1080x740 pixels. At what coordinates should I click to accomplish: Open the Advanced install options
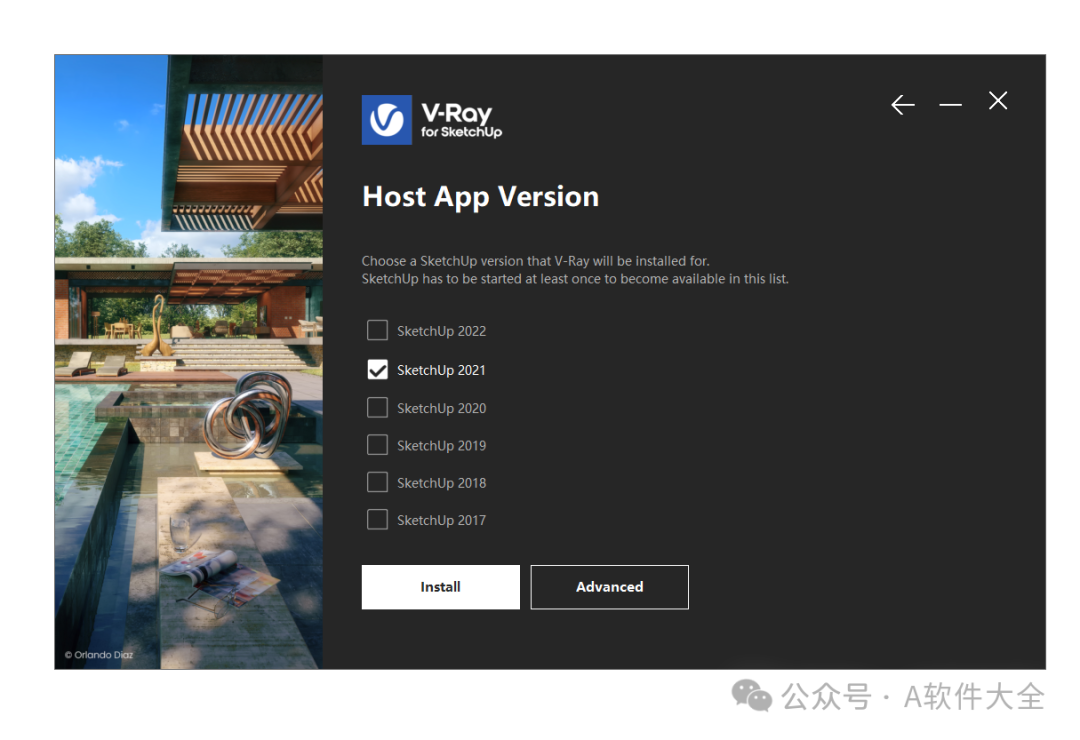click(610, 587)
